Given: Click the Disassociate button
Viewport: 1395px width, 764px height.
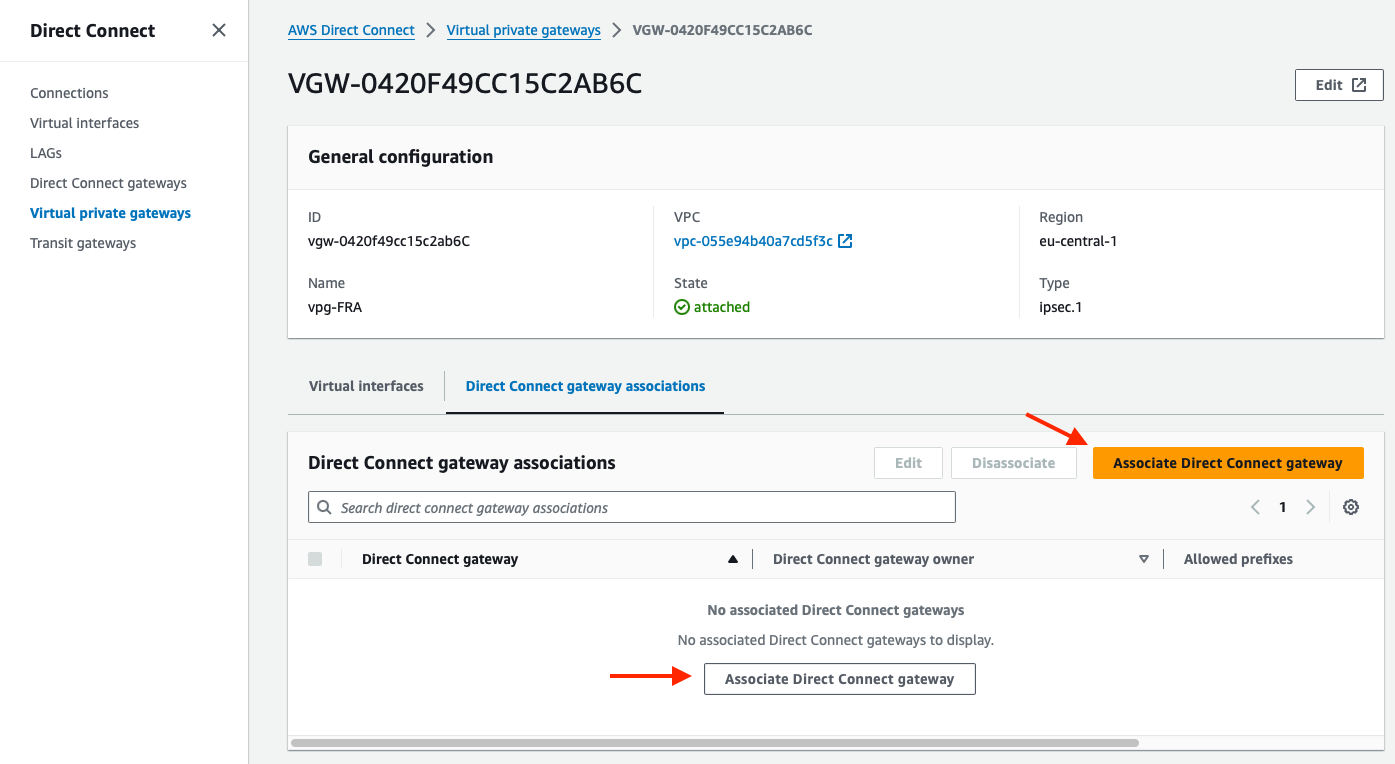Looking at the screenshot, I should tap(1013, 463).
